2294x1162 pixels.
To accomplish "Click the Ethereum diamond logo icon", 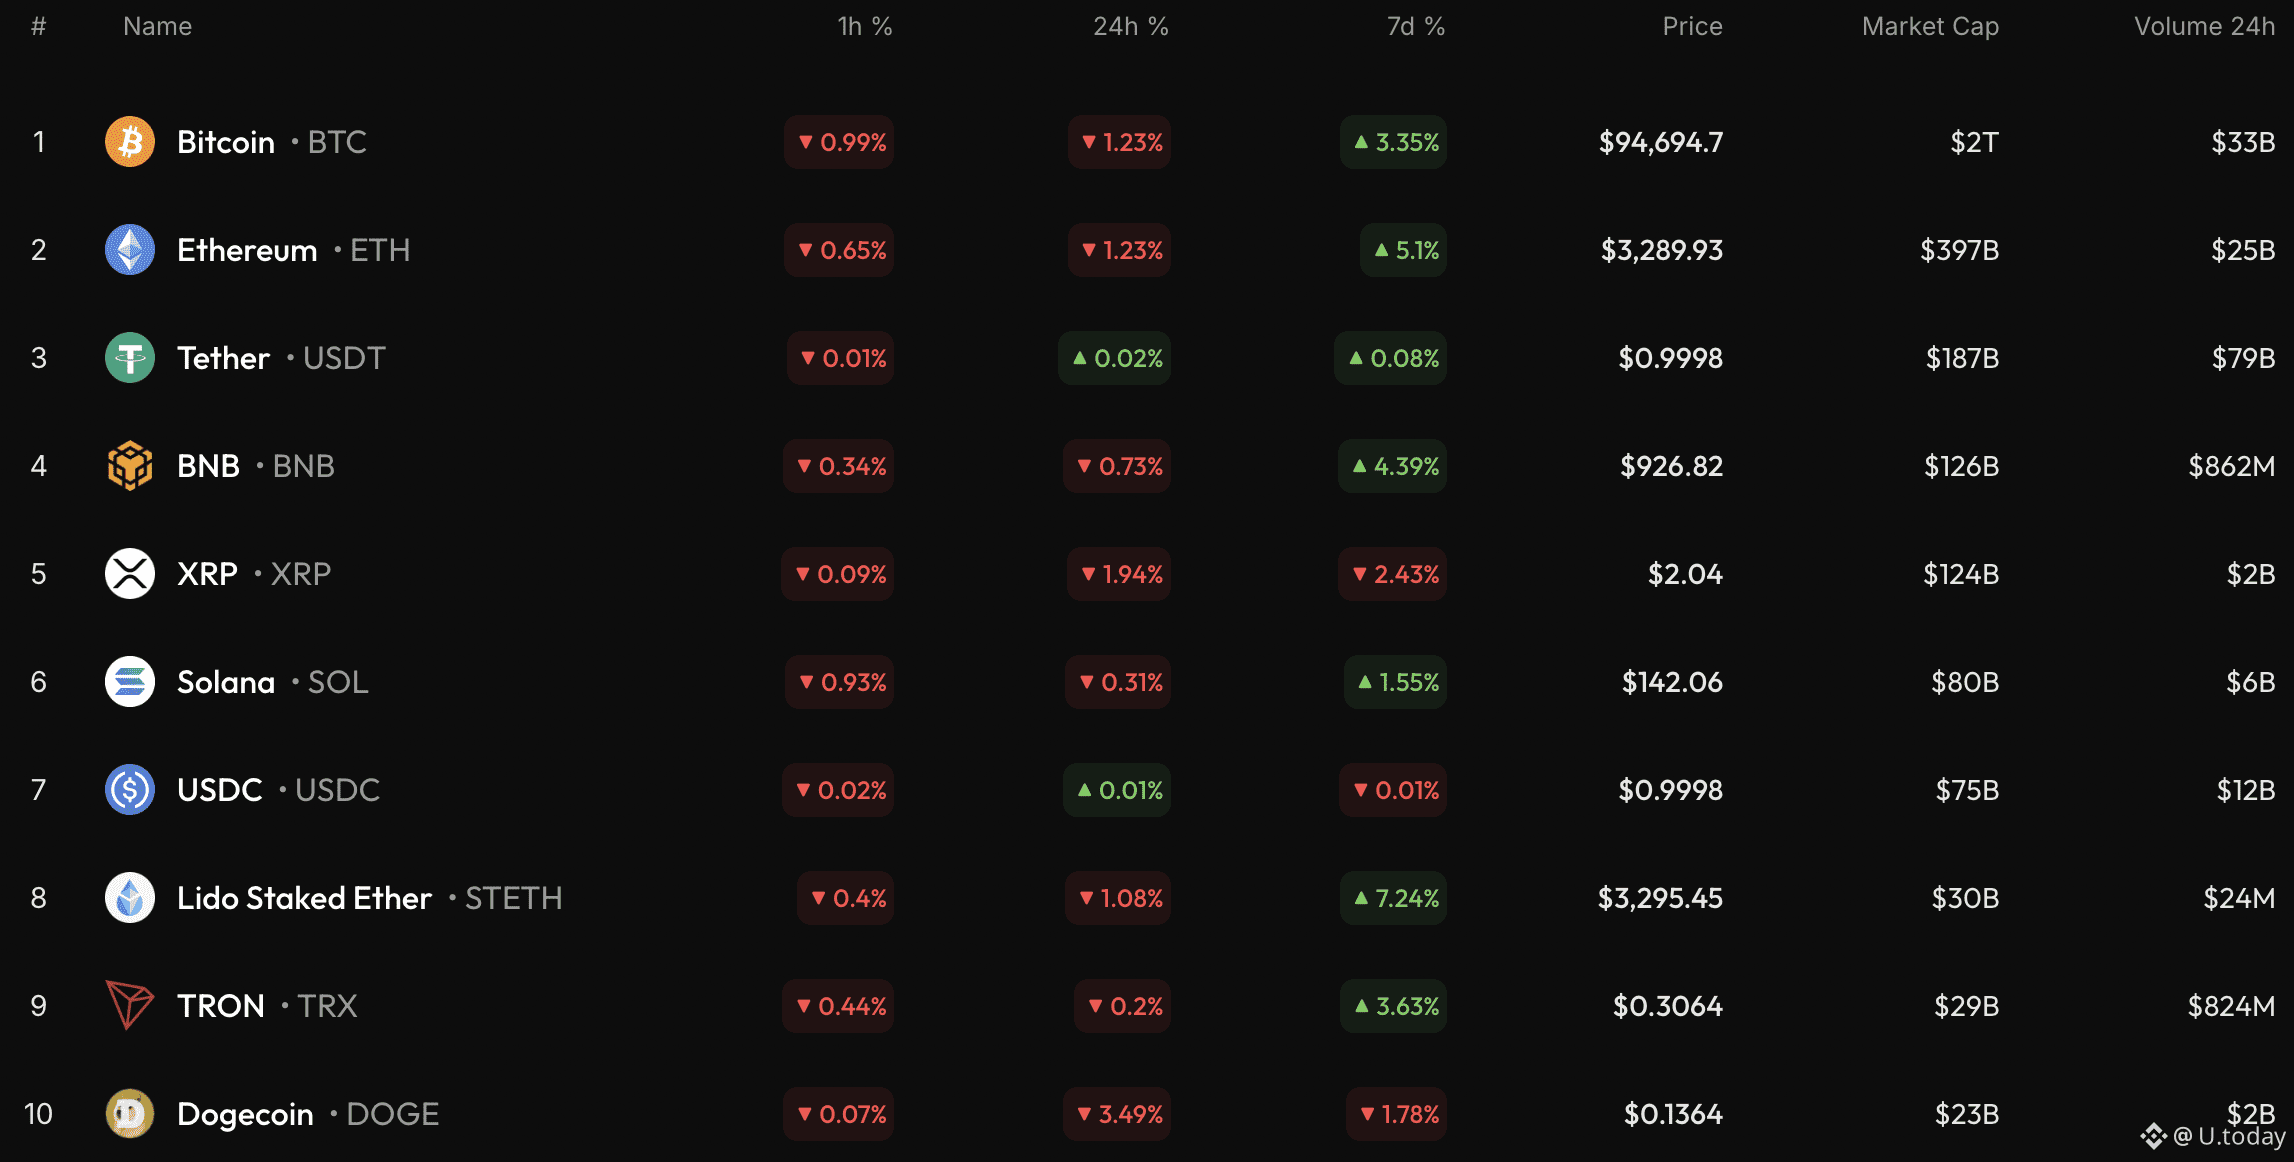I will (x=130, y=250).
